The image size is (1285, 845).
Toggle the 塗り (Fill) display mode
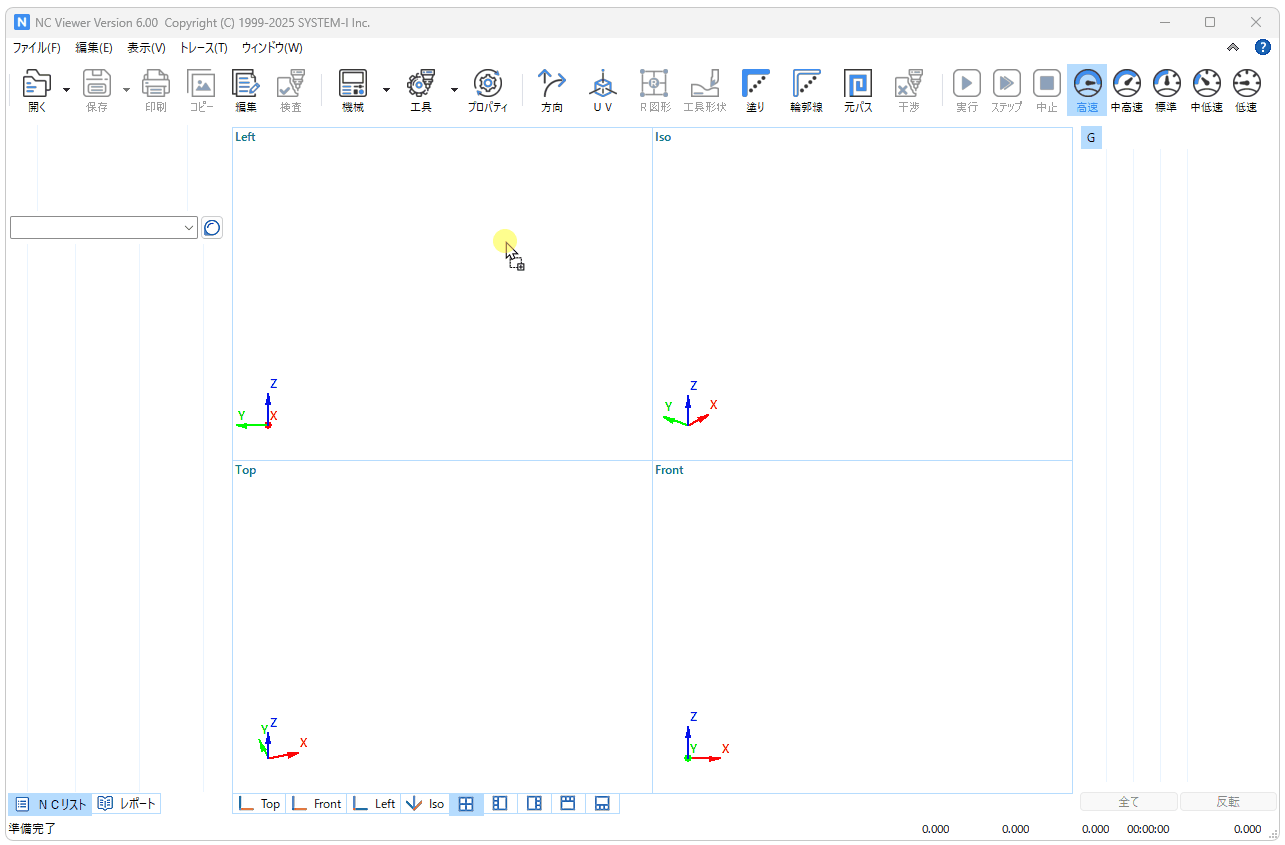pyautogui.click(x=755, y=90)
